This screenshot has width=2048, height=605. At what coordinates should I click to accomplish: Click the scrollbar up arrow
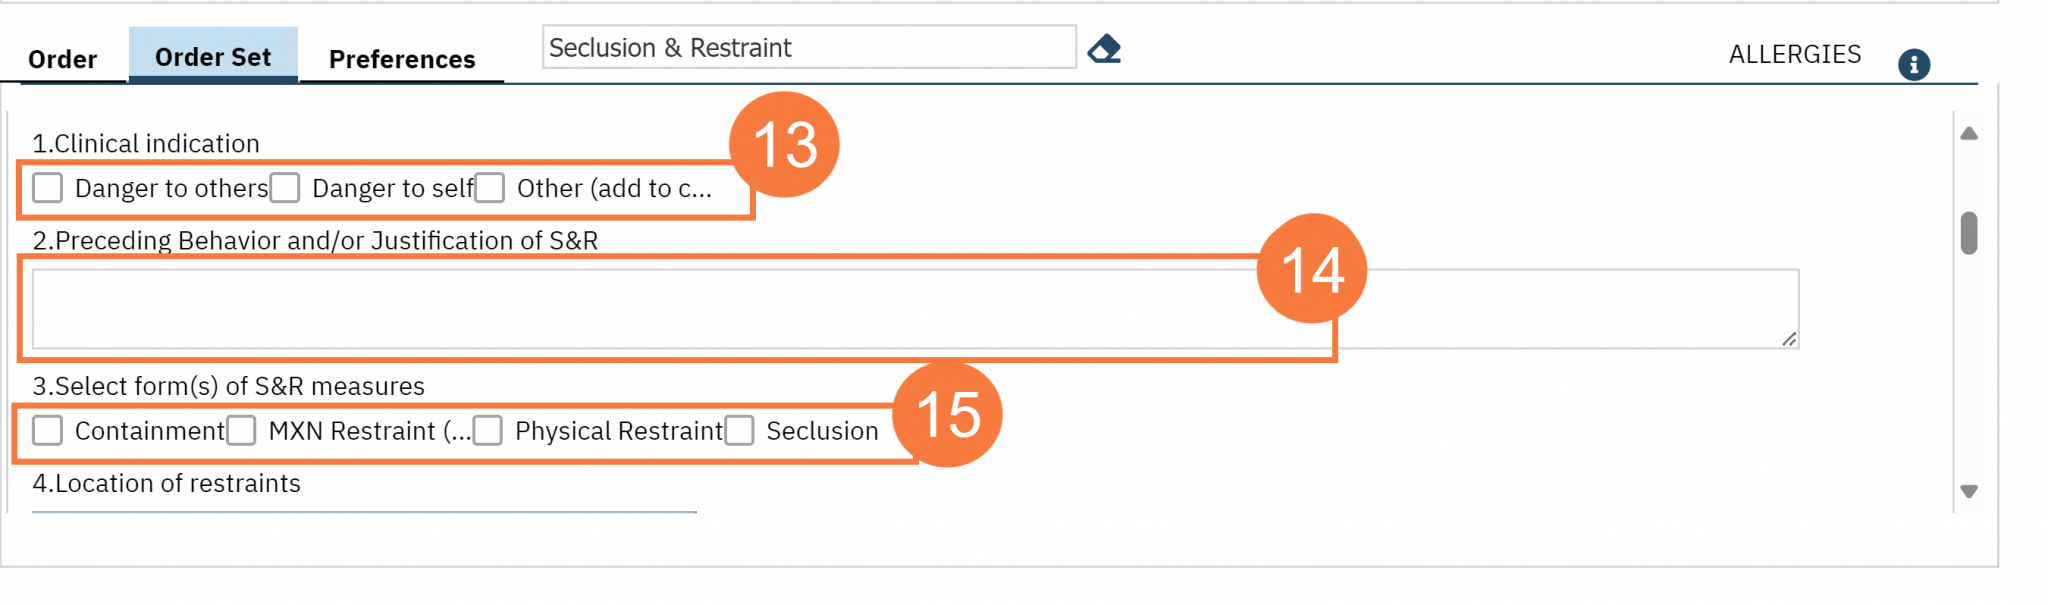point(1968,131)
